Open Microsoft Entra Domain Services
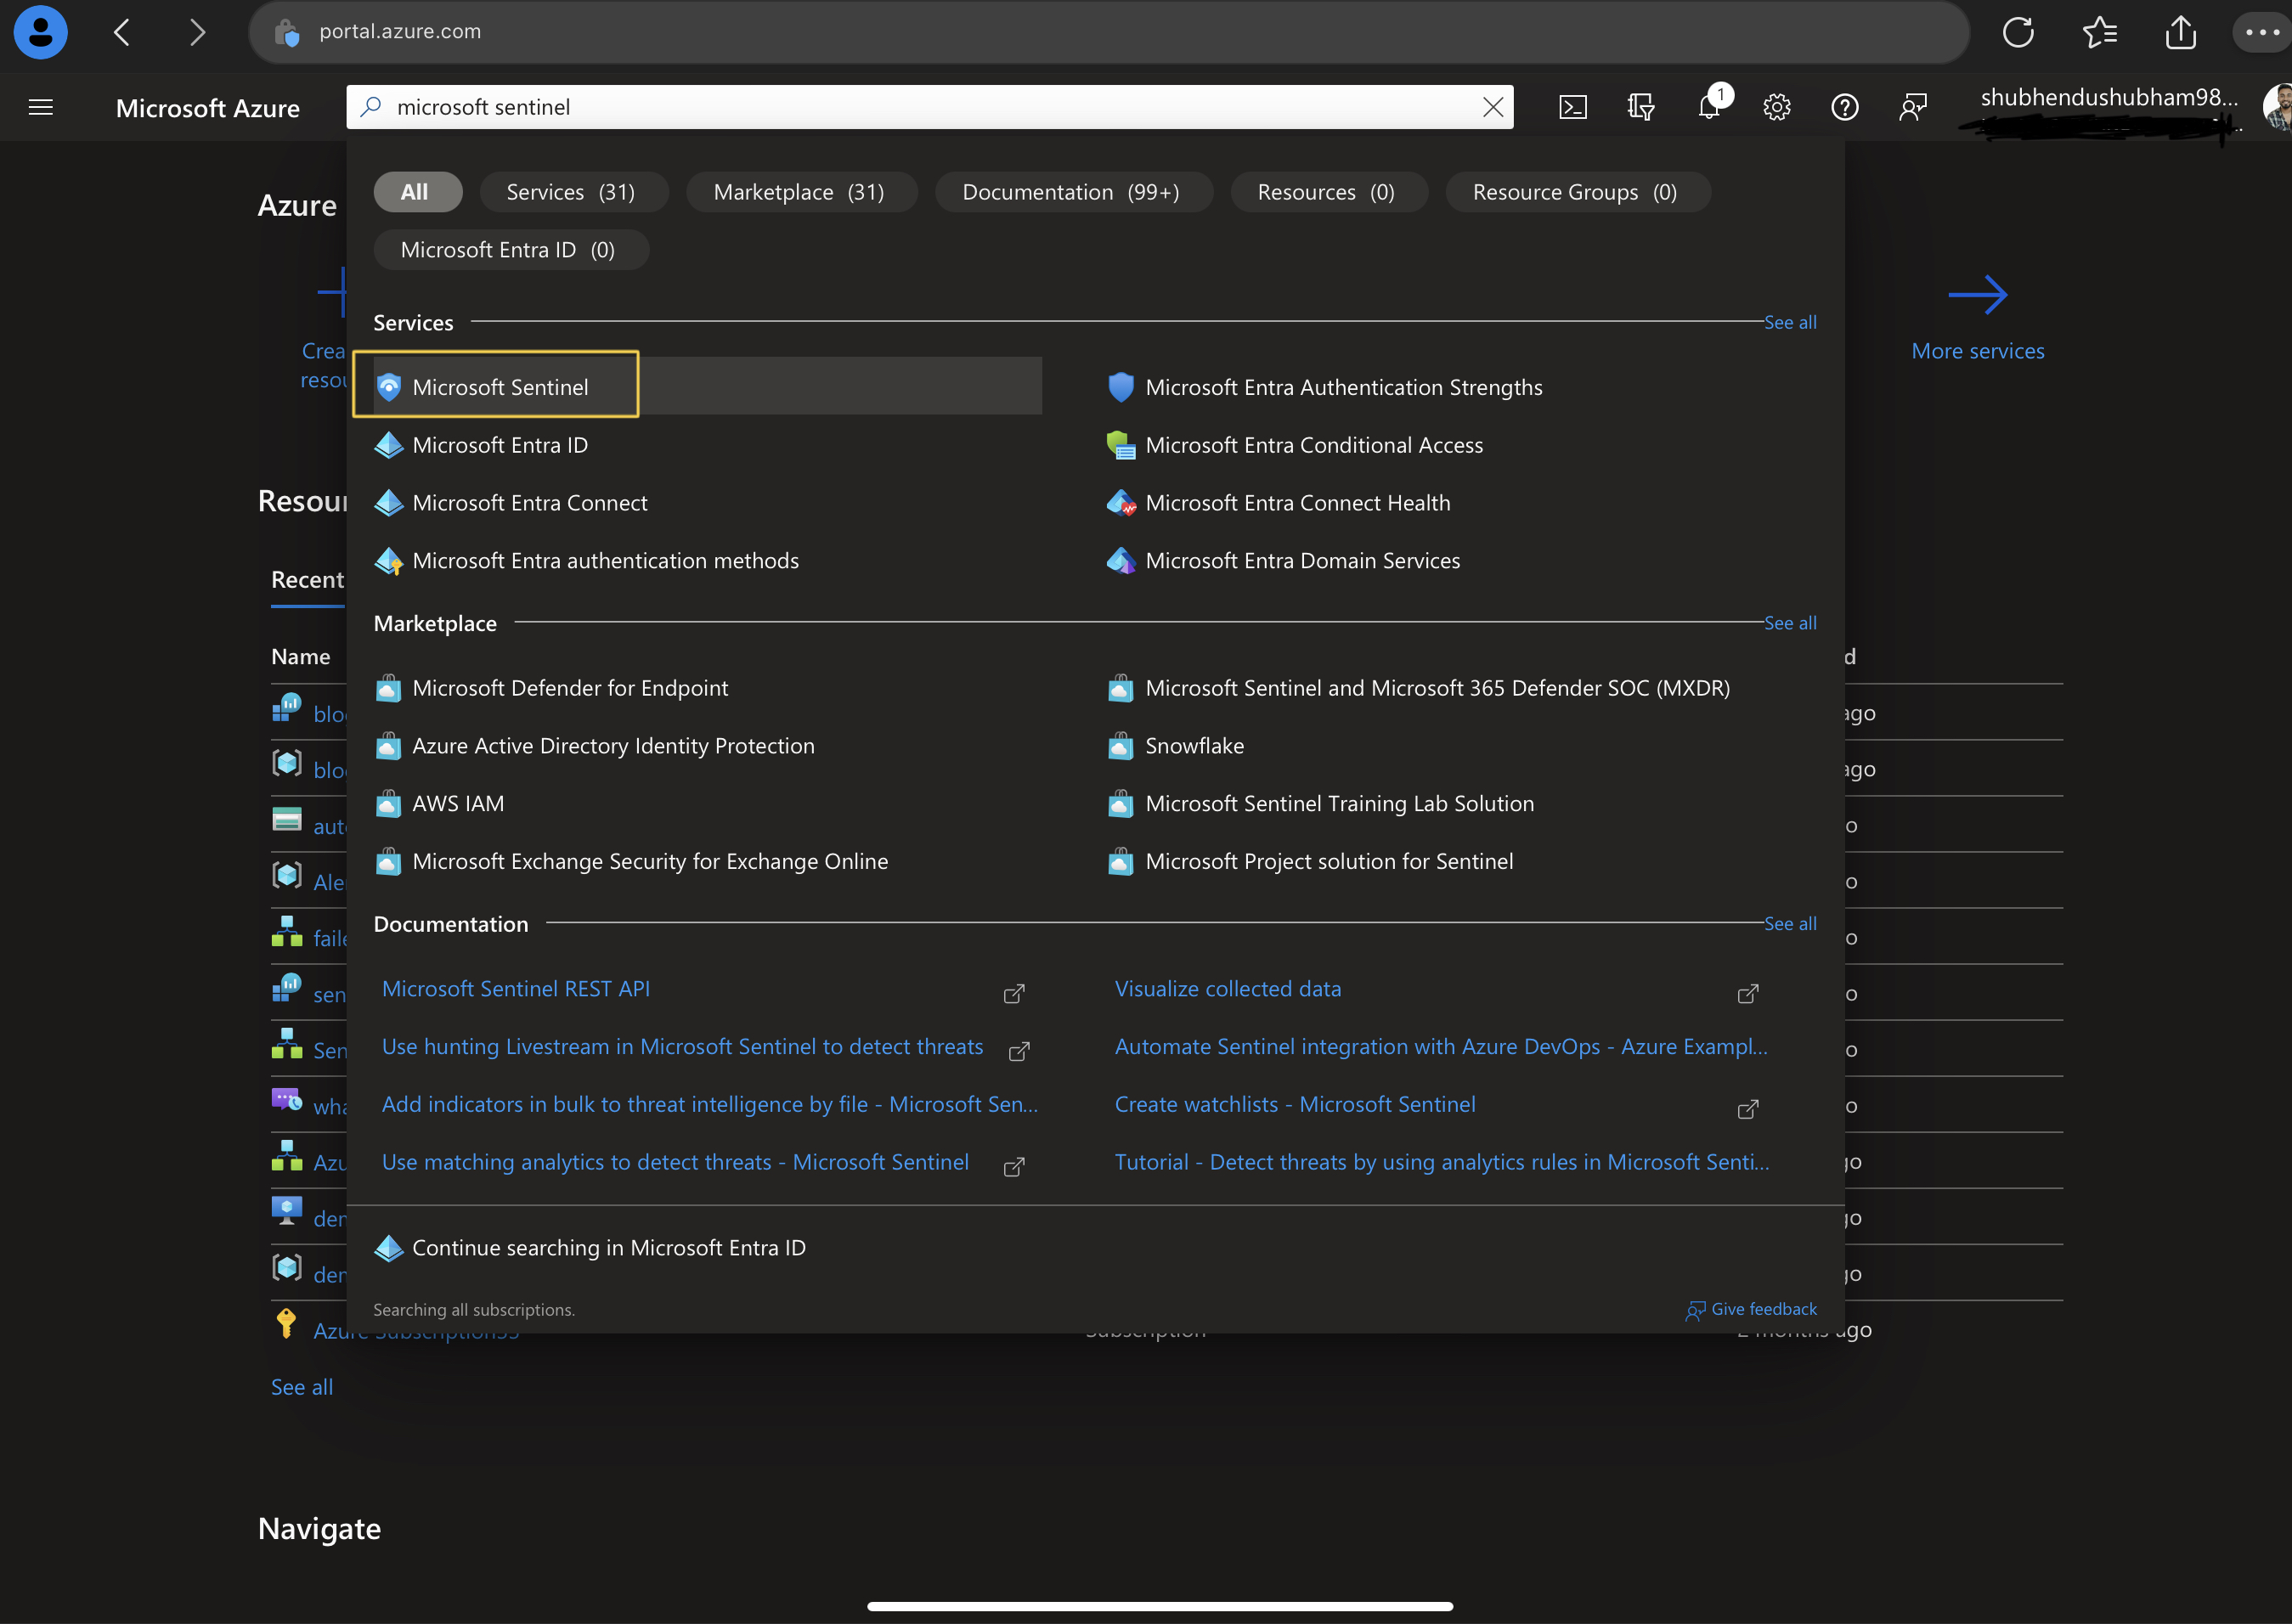 (1284, 561)
